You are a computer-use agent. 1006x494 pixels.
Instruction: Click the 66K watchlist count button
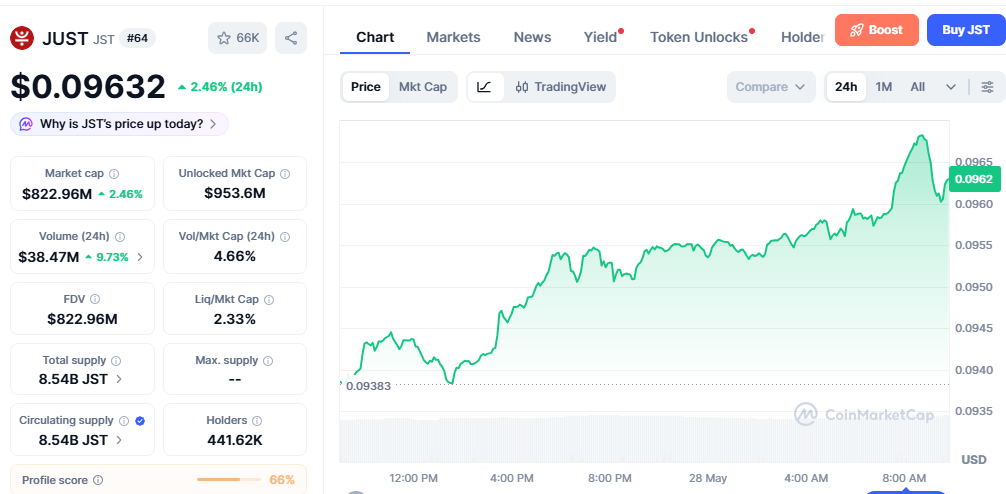[x=237, y=38]
